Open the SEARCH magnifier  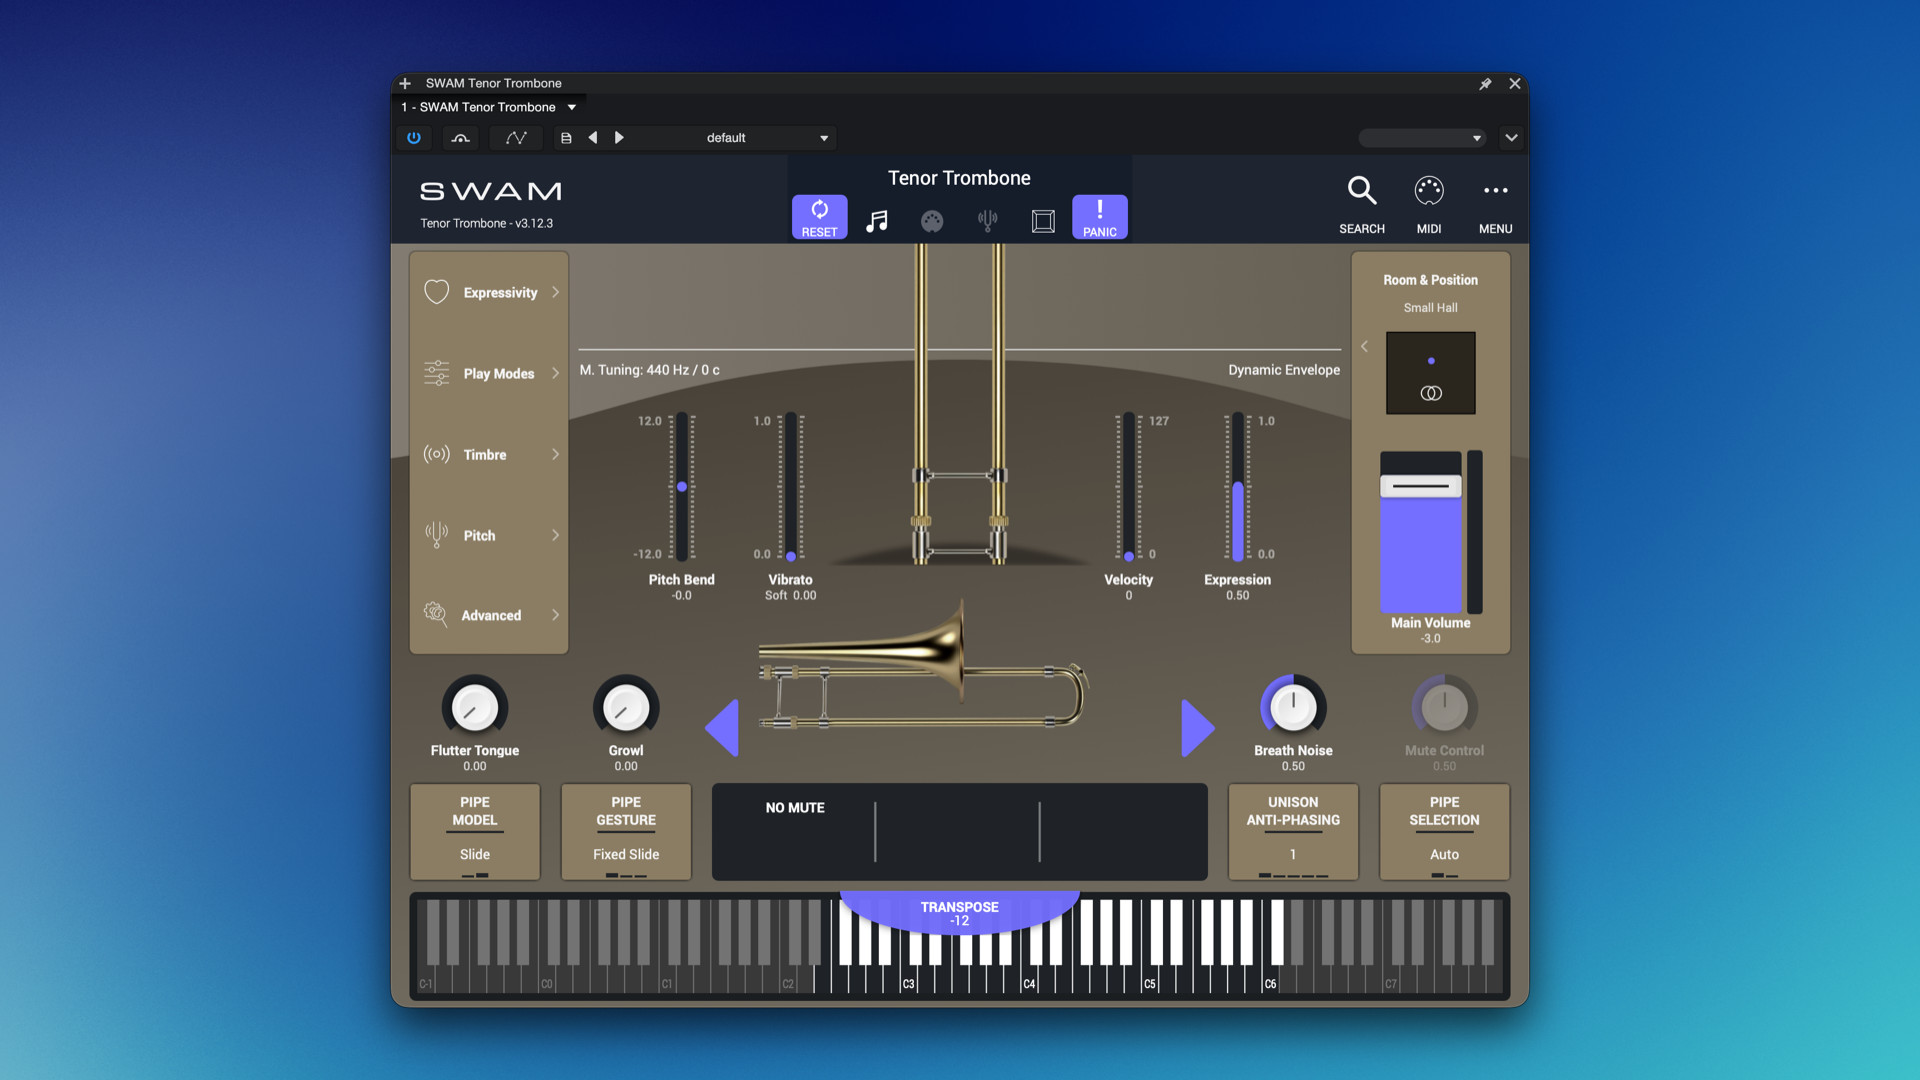pos(1362,190)
